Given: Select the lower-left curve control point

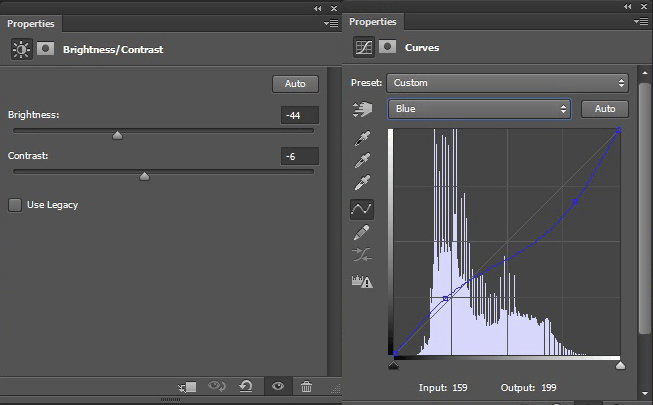Looking at the screenshot, I should coord(446,298).
